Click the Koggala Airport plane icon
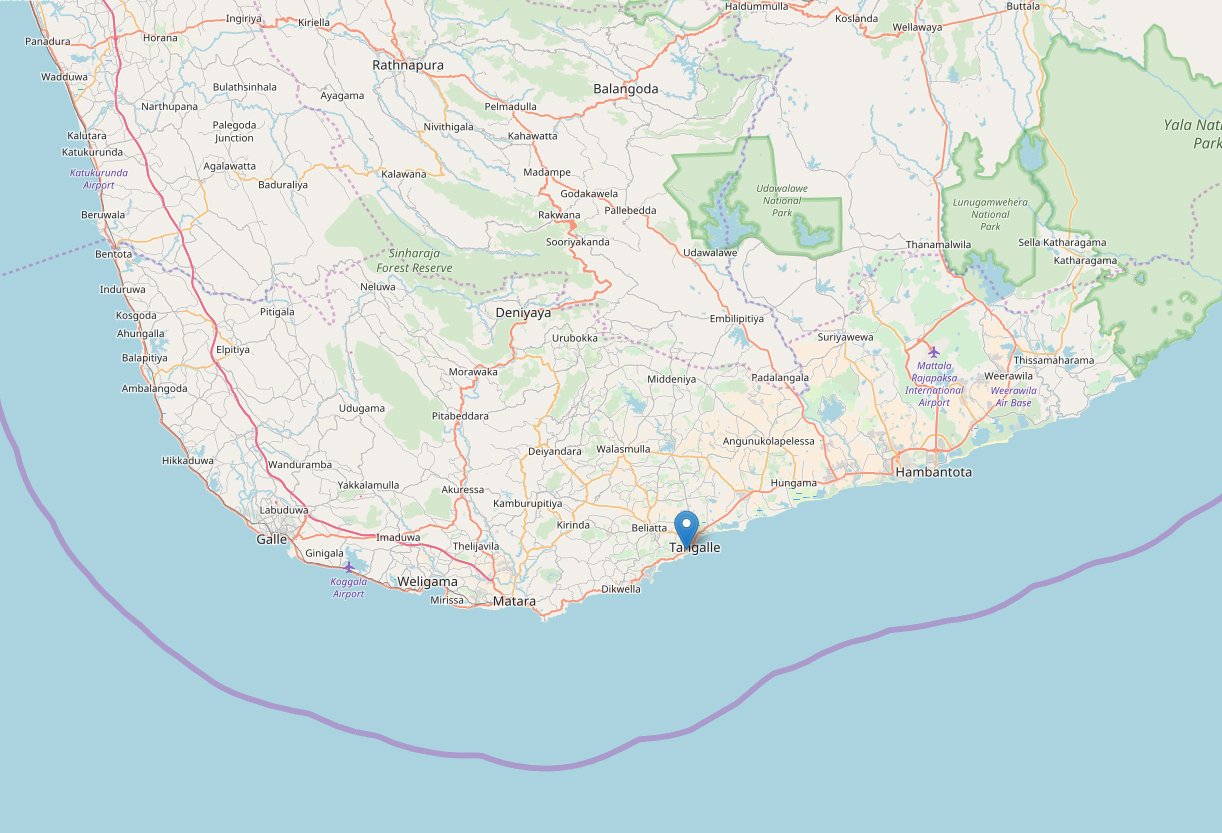 click(x=348, y=568)
